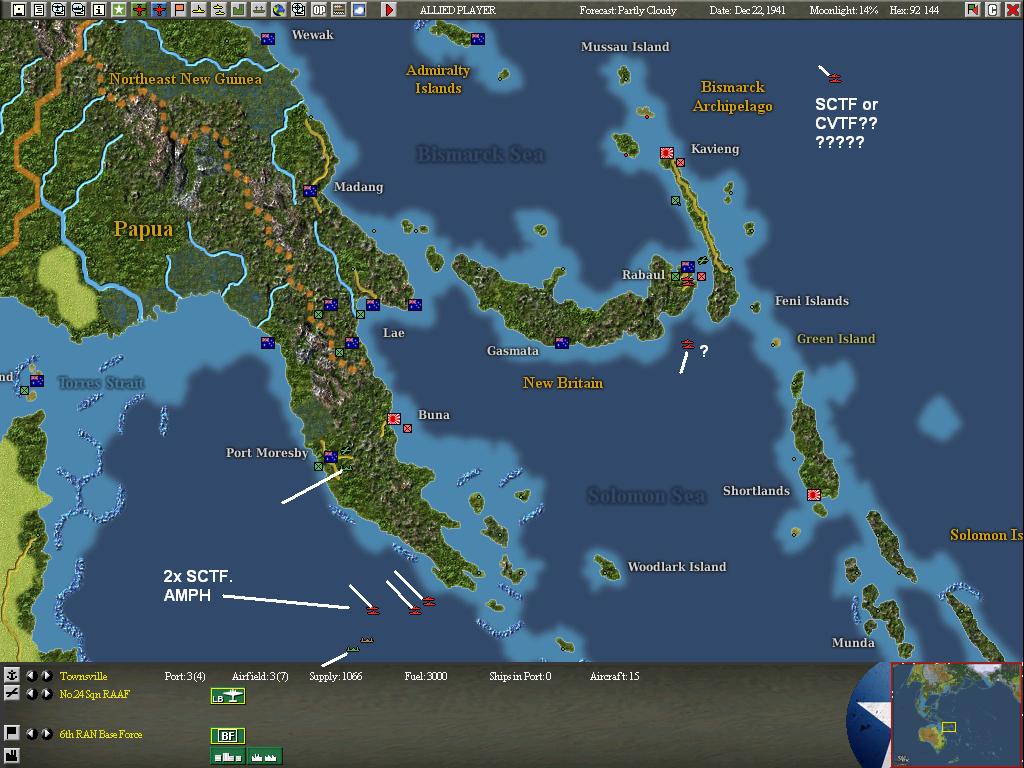Click the green aircraft icon at Port Moresby

(x=346, y=450)
